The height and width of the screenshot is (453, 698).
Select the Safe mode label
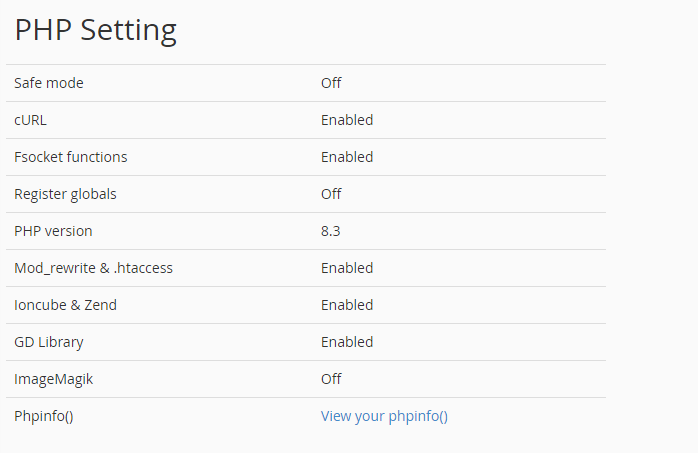click(x=49, y=83)
